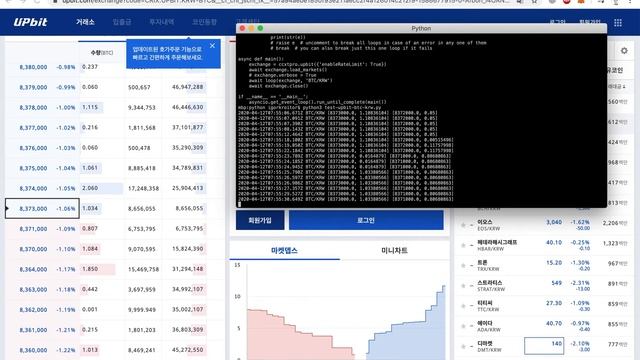The image size is (640, 360).
Task: Open the 거래소 exchange menu
Action: click(x=85, y=22)
